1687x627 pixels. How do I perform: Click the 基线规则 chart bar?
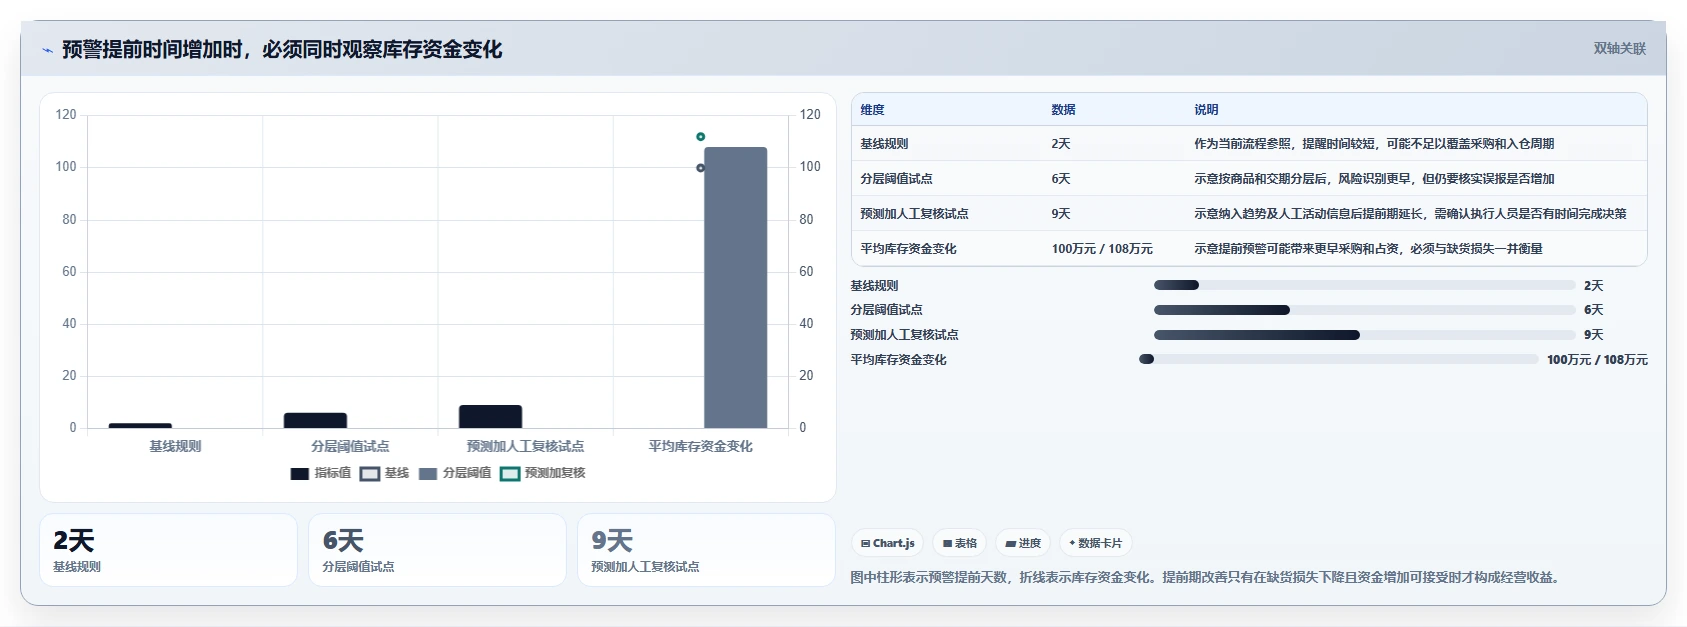coord(140,426)
